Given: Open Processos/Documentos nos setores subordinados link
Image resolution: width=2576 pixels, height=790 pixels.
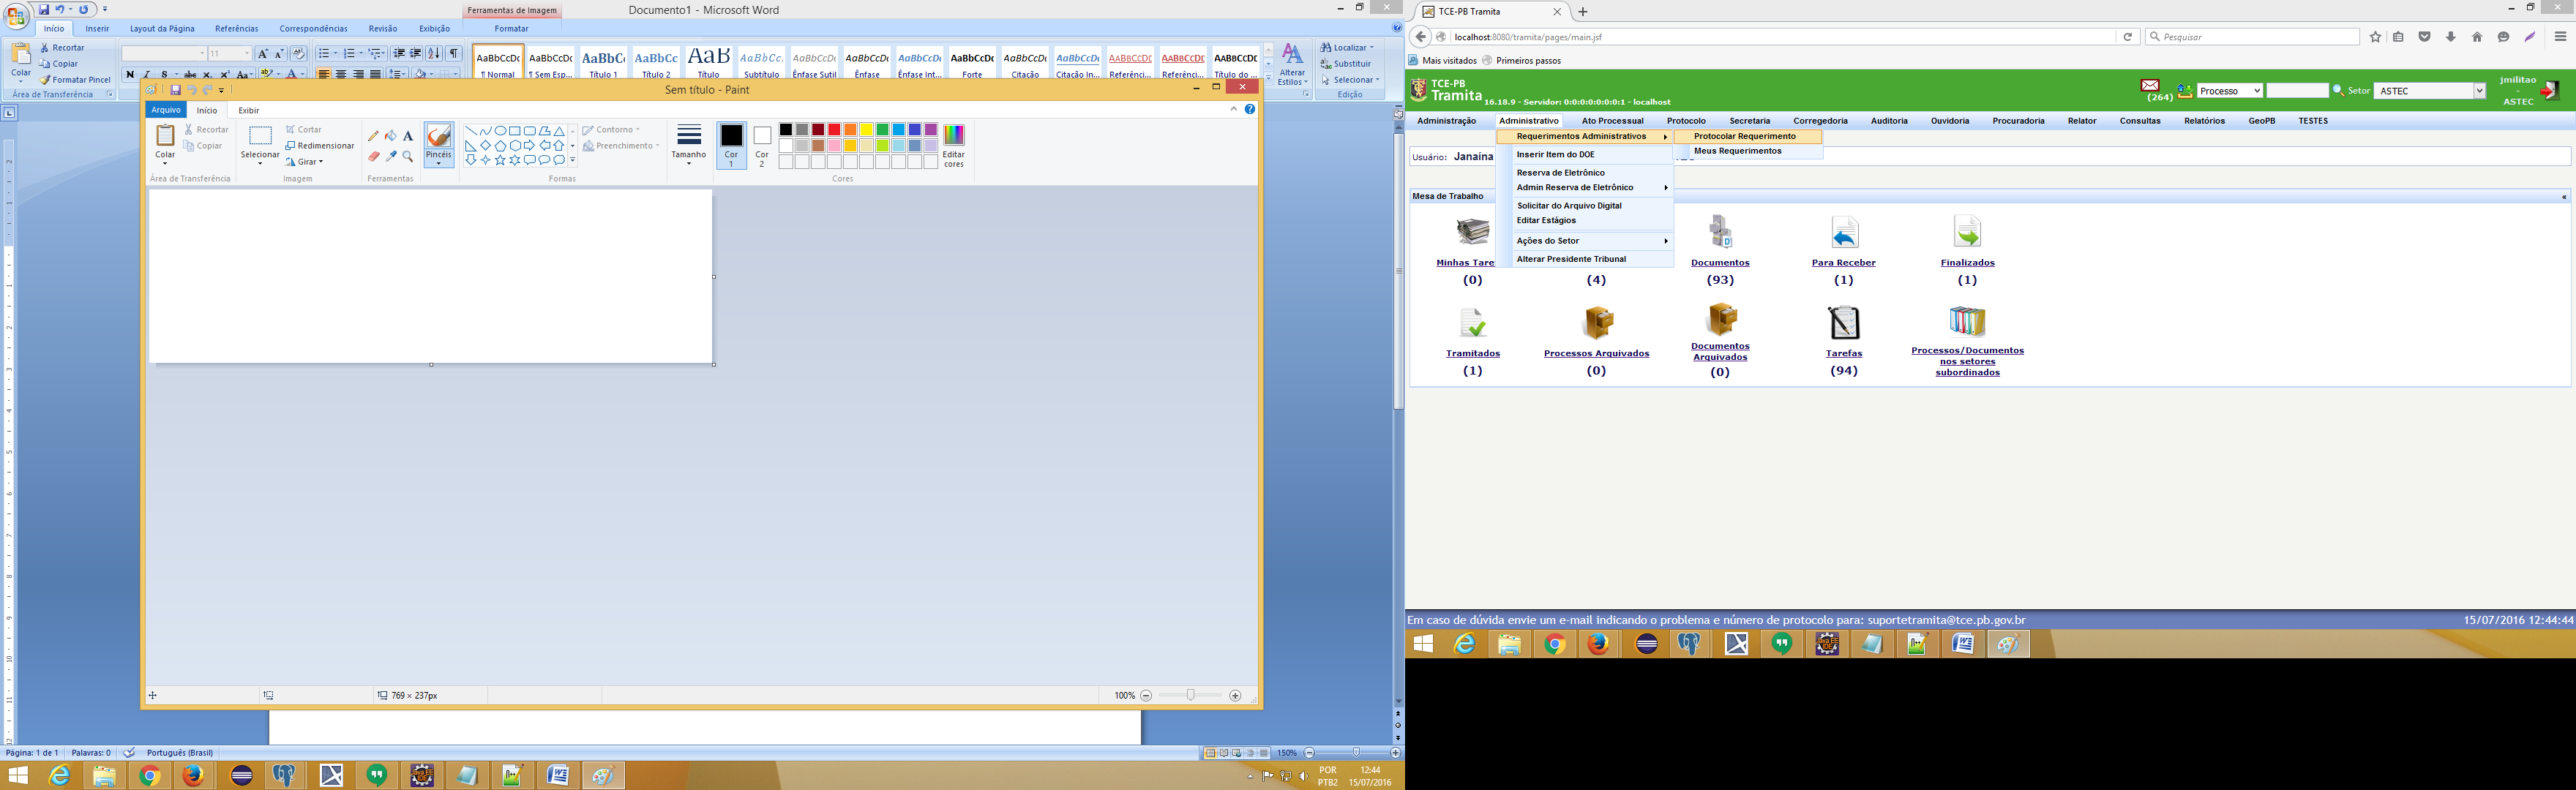Looking at the screenshot, I should [x=1967, y=361].
